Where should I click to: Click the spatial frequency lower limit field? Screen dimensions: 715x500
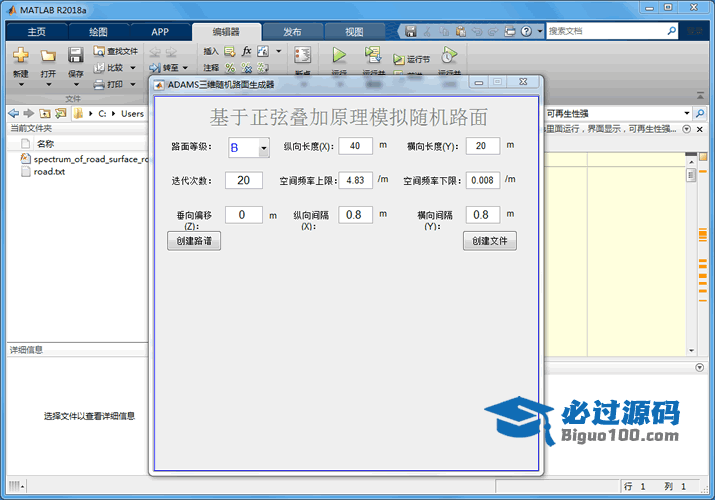point(483,180)
